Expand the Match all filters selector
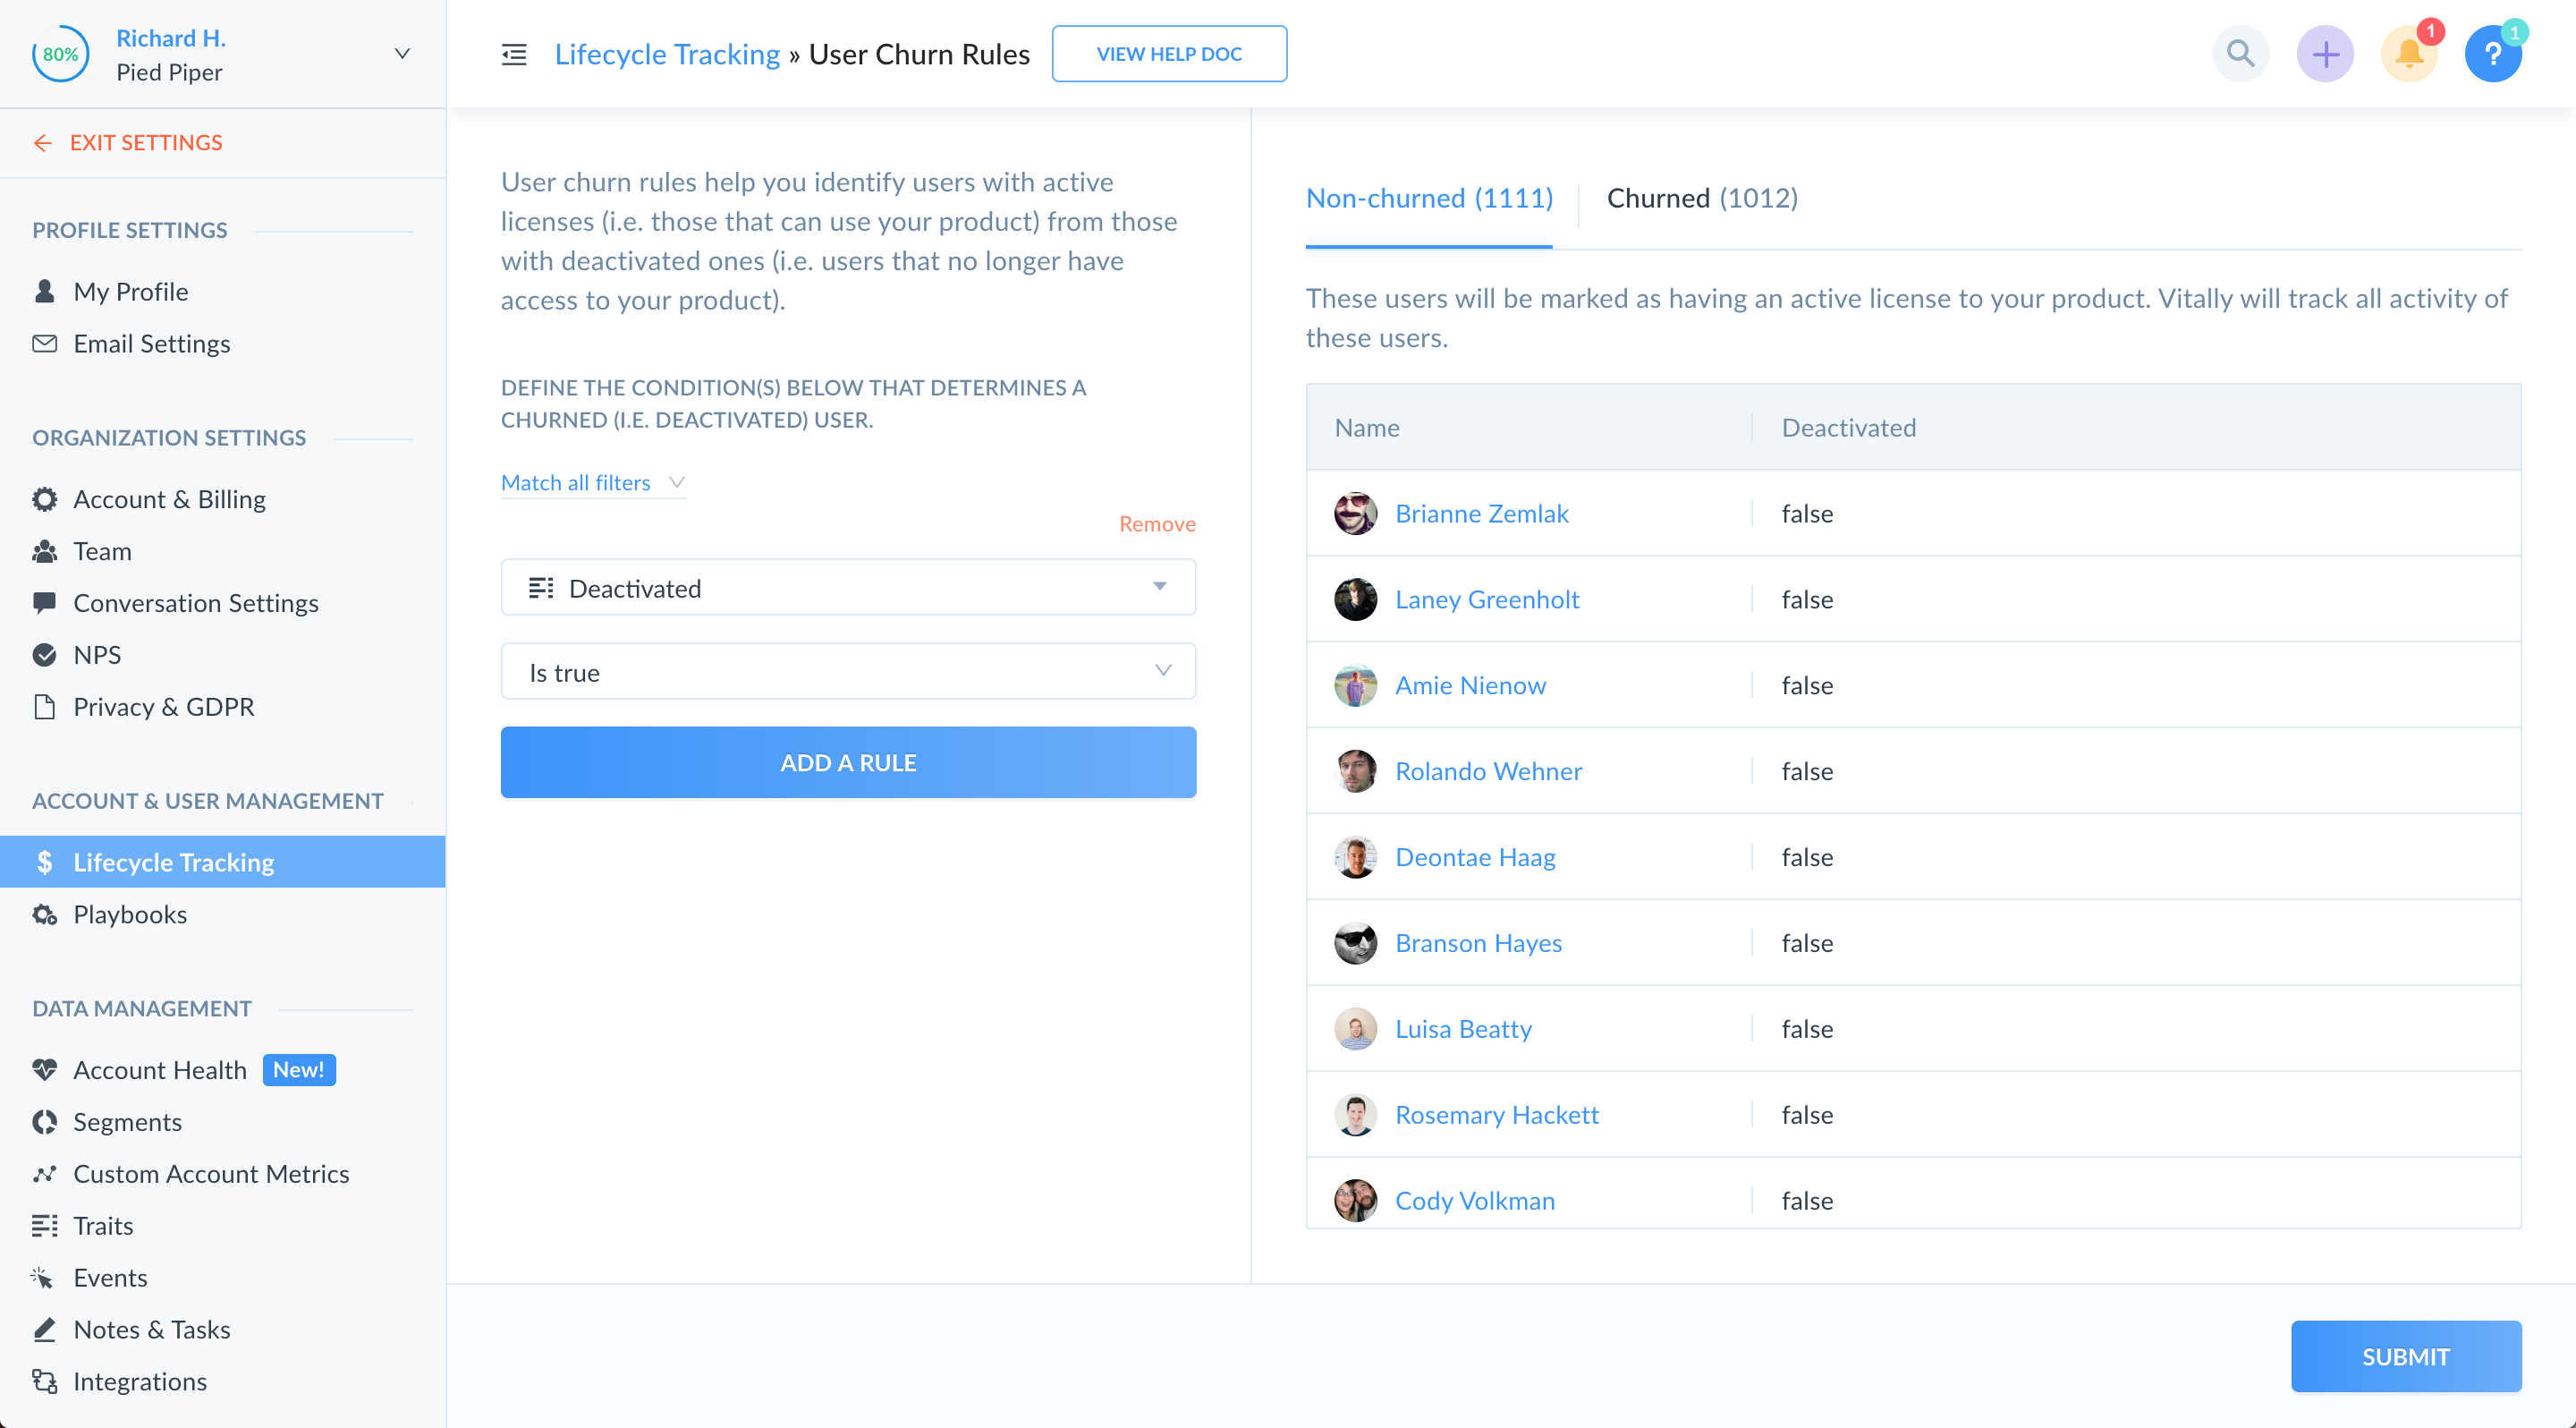Viewport: 2576px width, 1428px height. [x=592, y=483]
